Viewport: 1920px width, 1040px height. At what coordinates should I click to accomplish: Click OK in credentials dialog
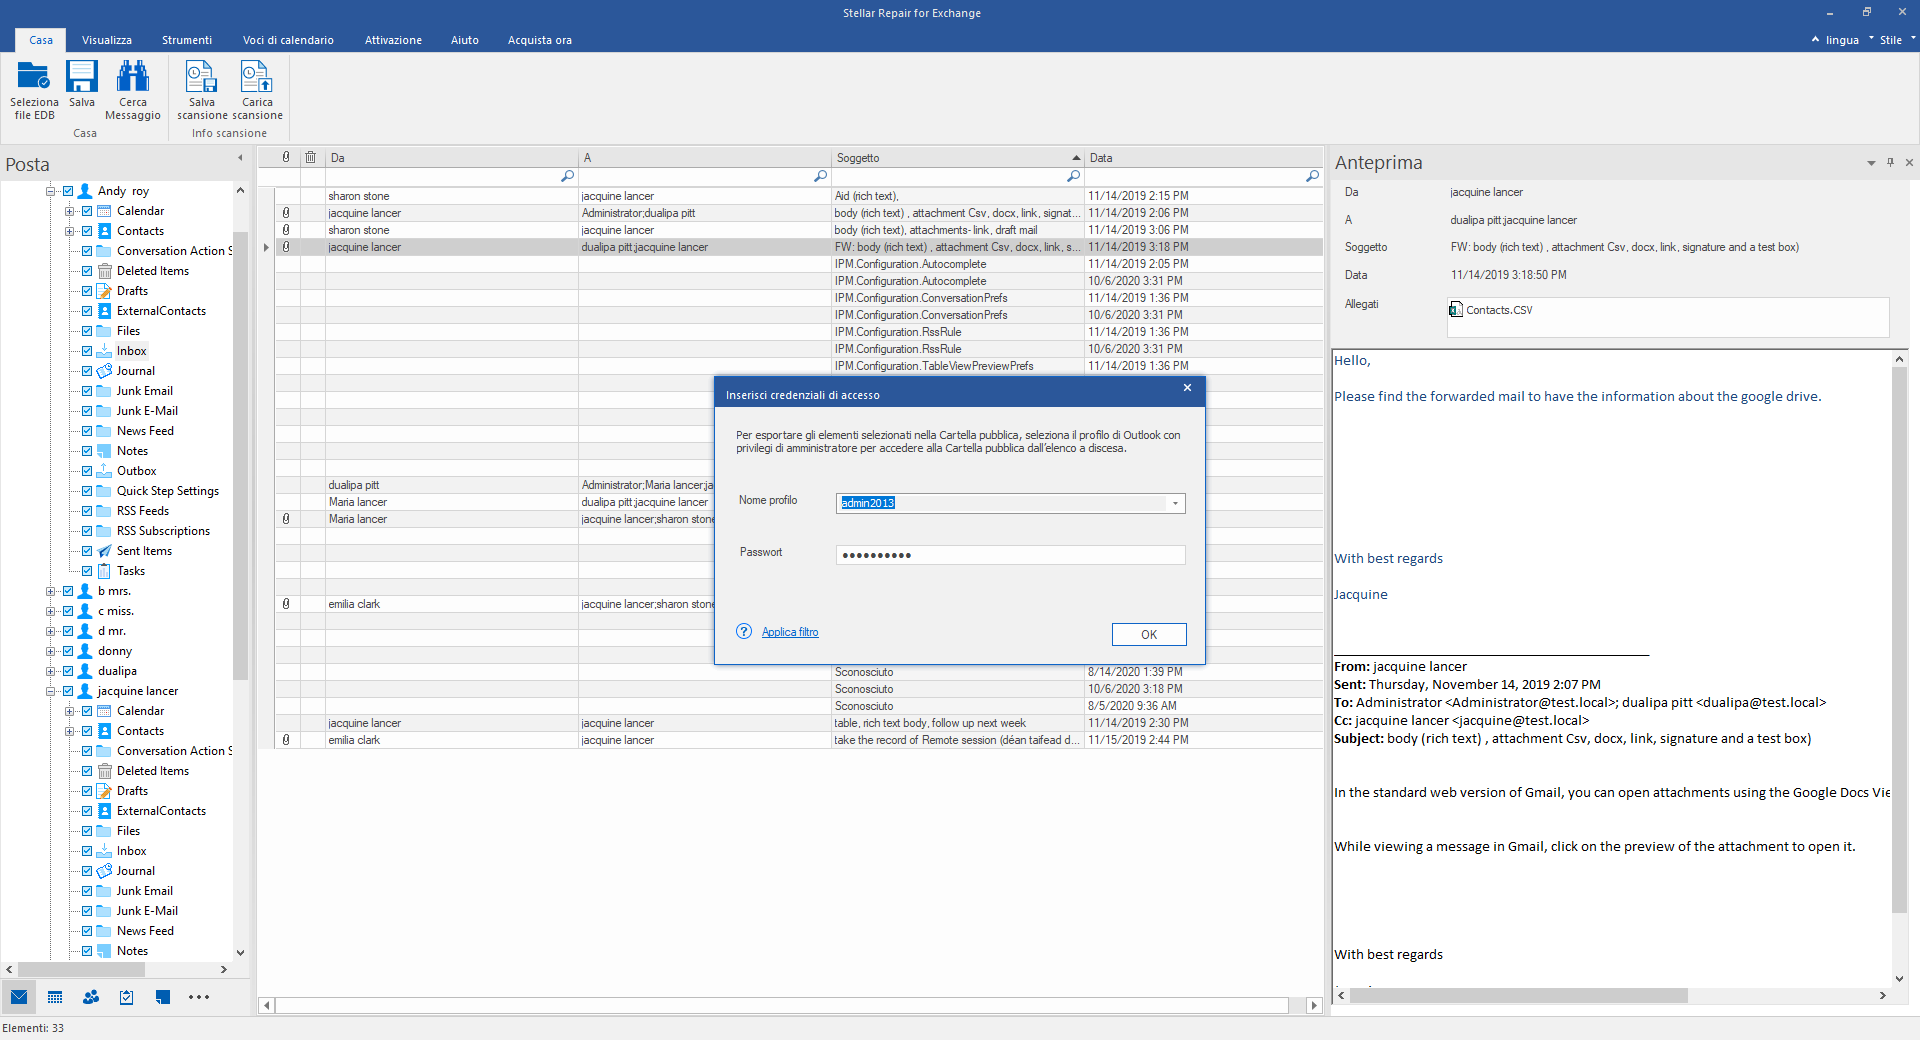coord(1149,634)
